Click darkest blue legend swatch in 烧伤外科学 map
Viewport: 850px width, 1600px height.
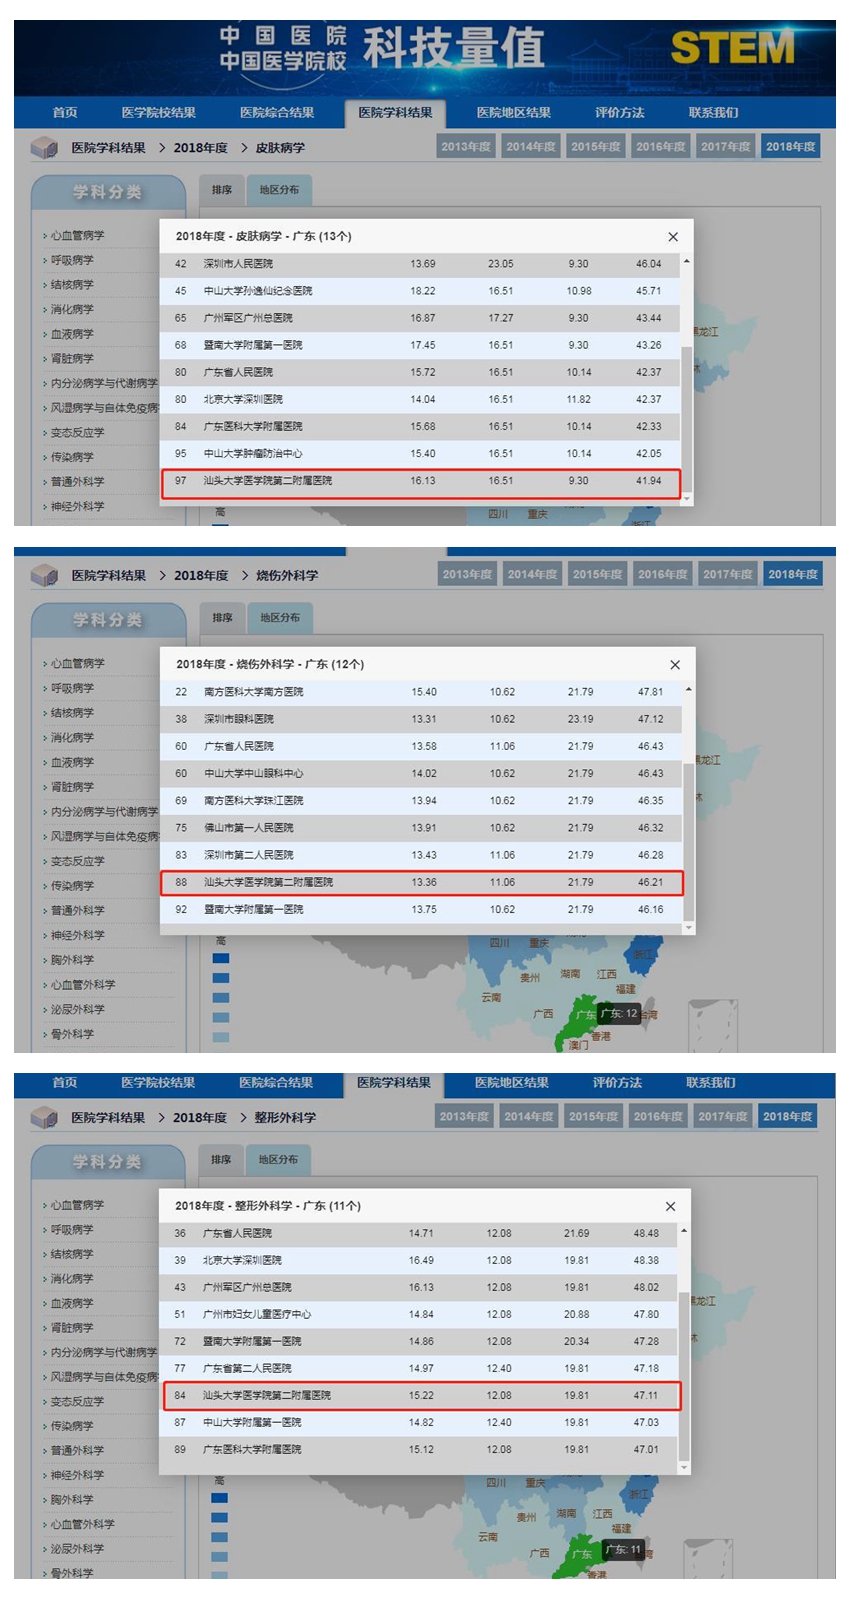click(x=221, y=958)
